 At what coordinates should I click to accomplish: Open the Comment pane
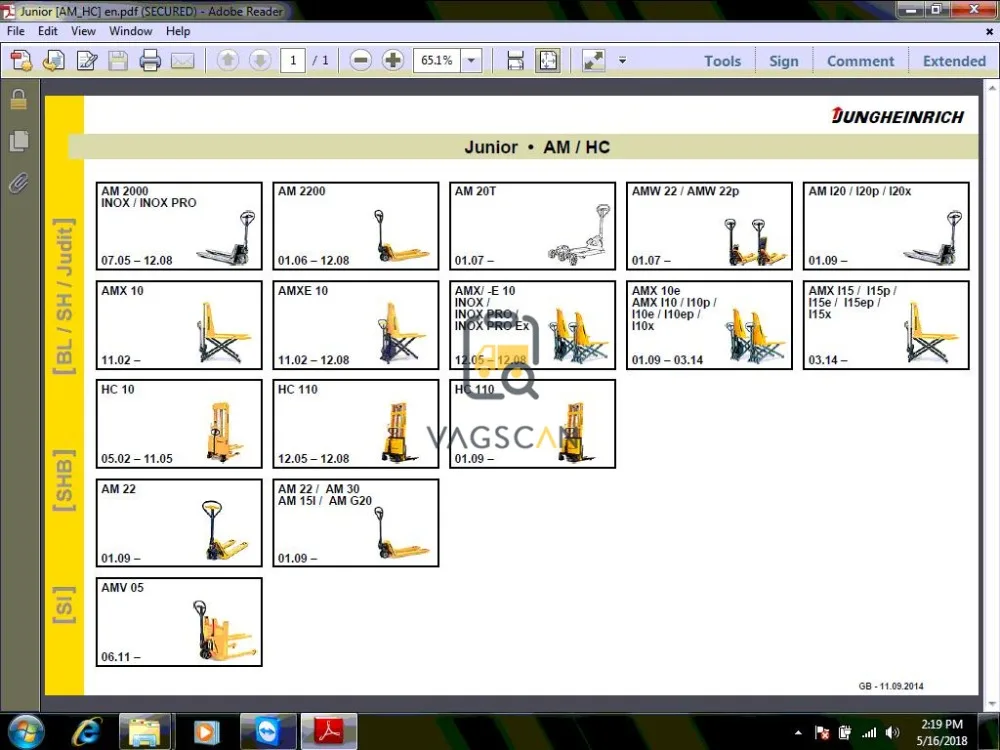click(860, 61)
